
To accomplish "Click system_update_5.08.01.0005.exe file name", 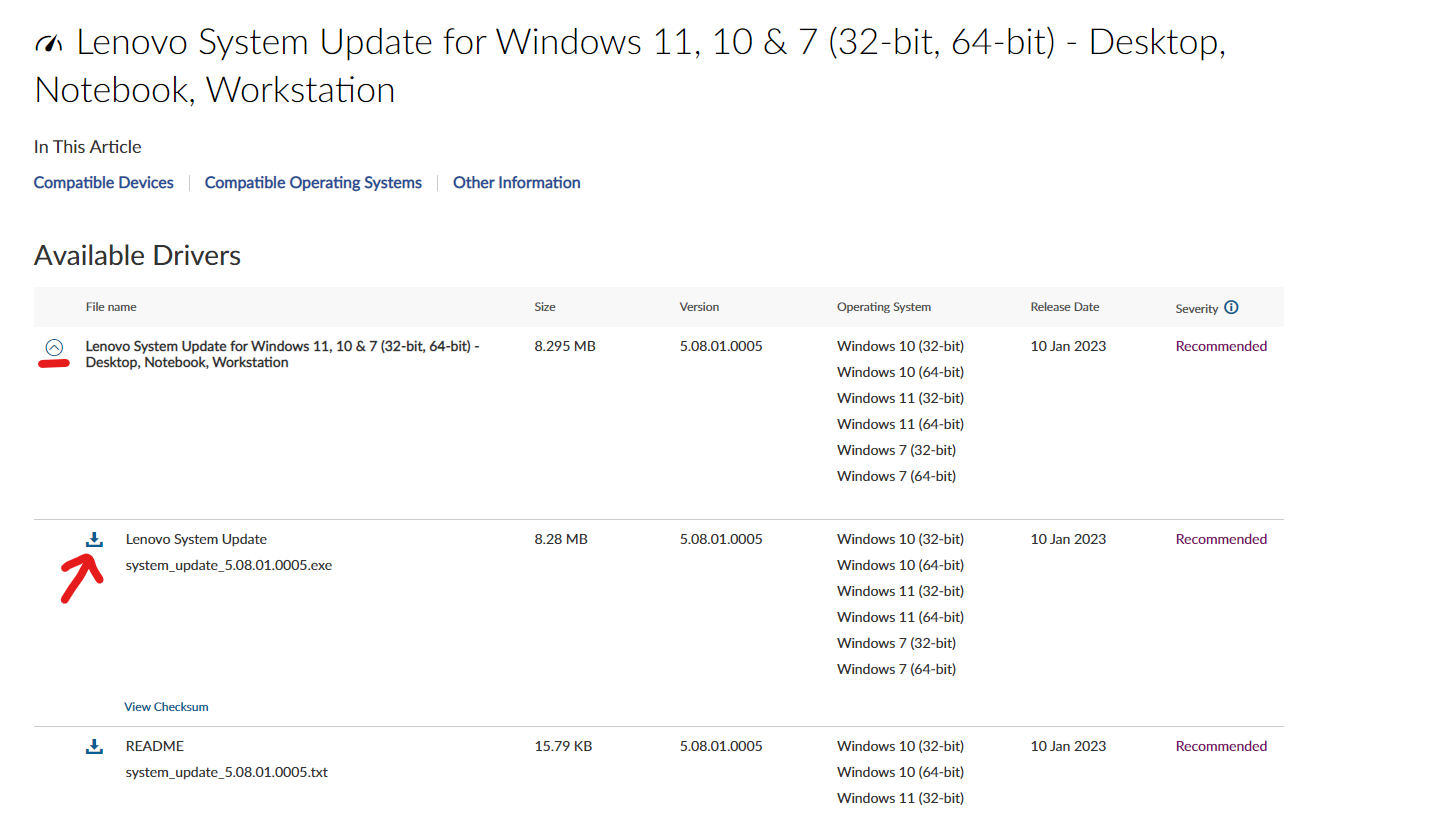I will coord(229,565).
